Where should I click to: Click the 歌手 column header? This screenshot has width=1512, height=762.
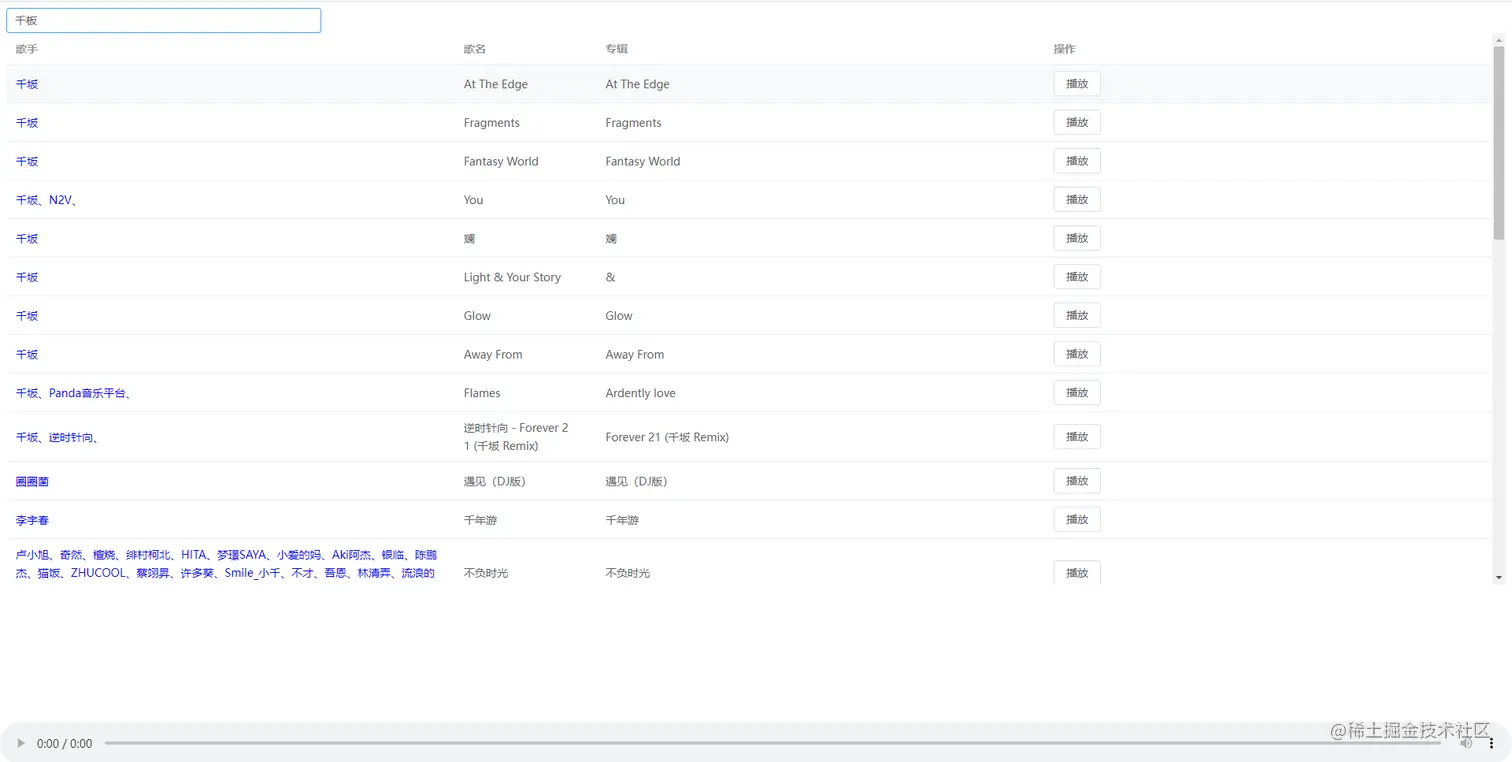coord(27,49)
